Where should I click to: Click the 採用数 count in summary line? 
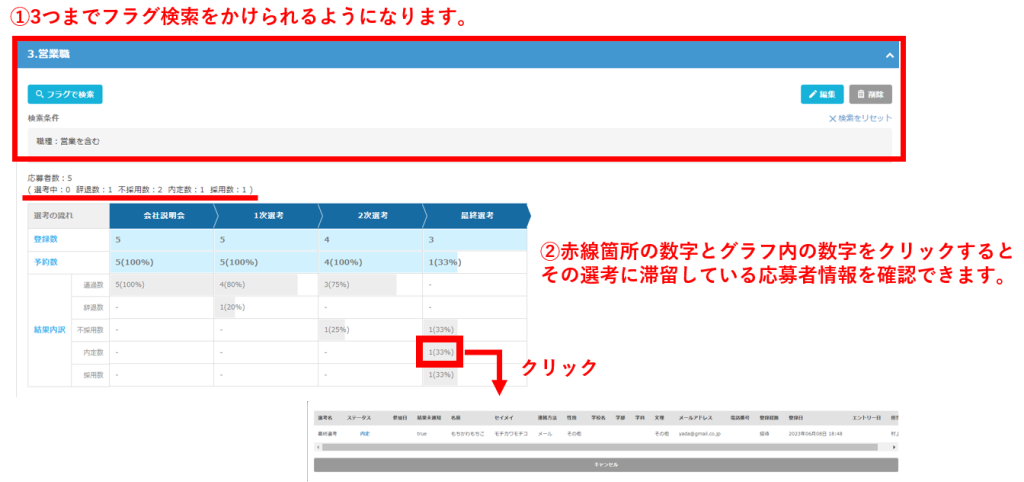coord(246,189)
